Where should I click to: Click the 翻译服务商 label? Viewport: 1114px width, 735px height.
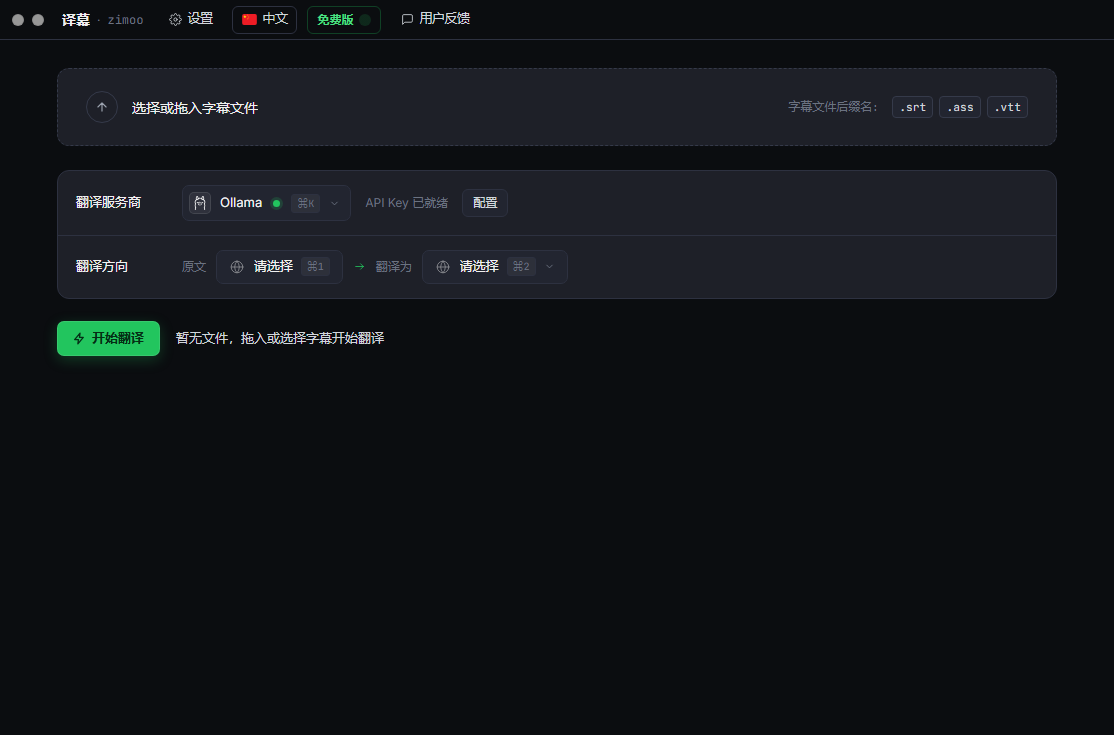(x=108, y=203)
